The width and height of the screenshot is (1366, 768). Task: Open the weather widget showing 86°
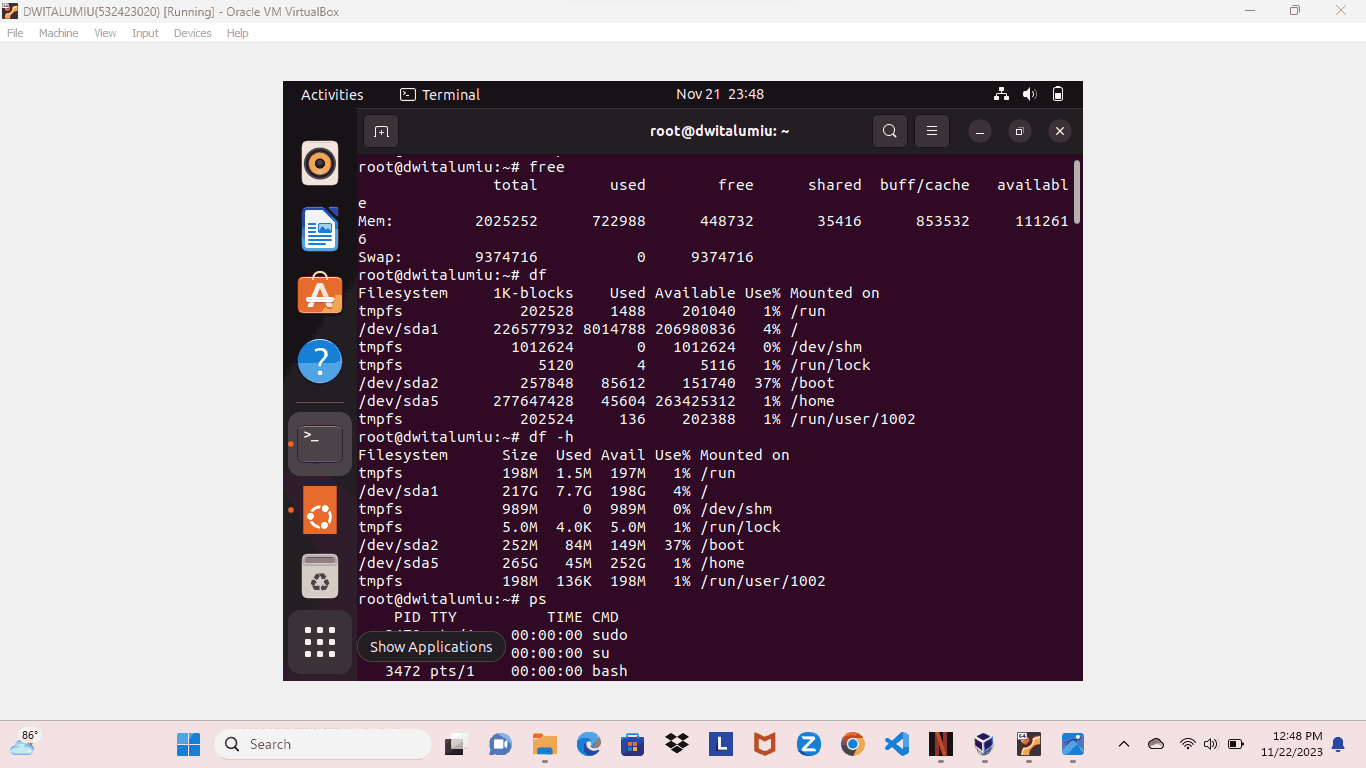coord(24,743)
